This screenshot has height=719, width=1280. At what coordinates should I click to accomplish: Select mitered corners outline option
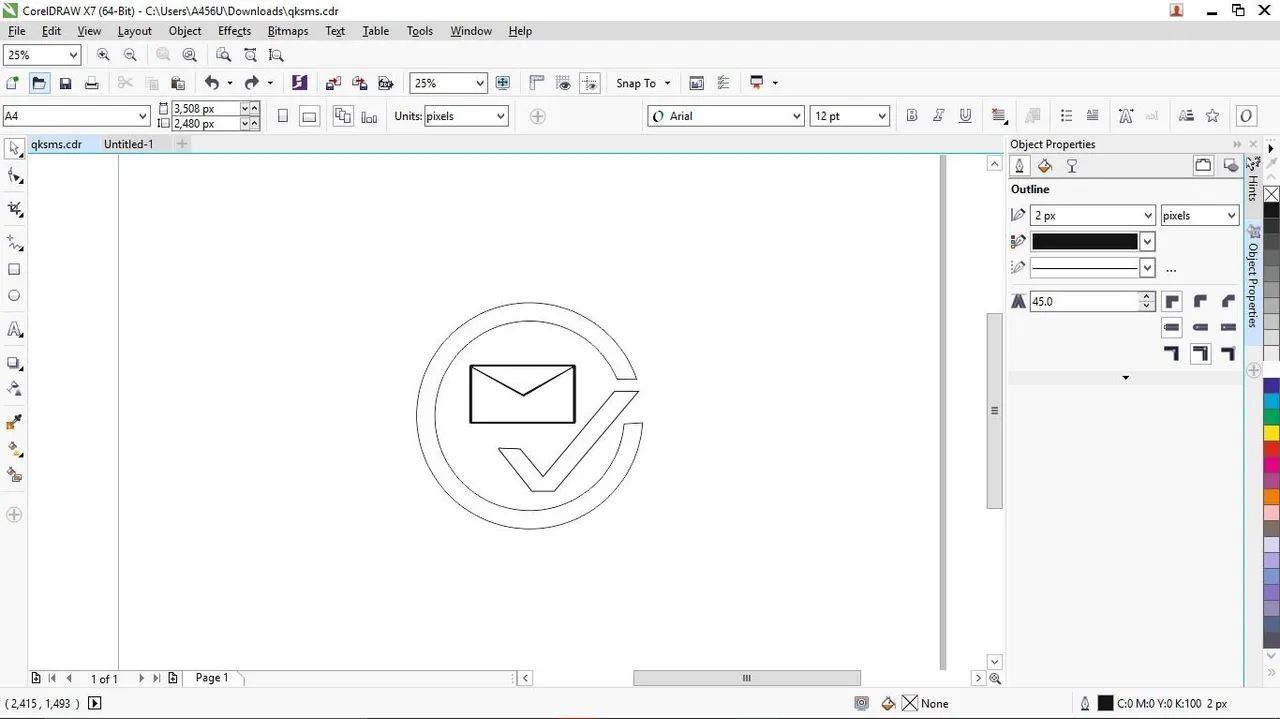click(1172, 301)
